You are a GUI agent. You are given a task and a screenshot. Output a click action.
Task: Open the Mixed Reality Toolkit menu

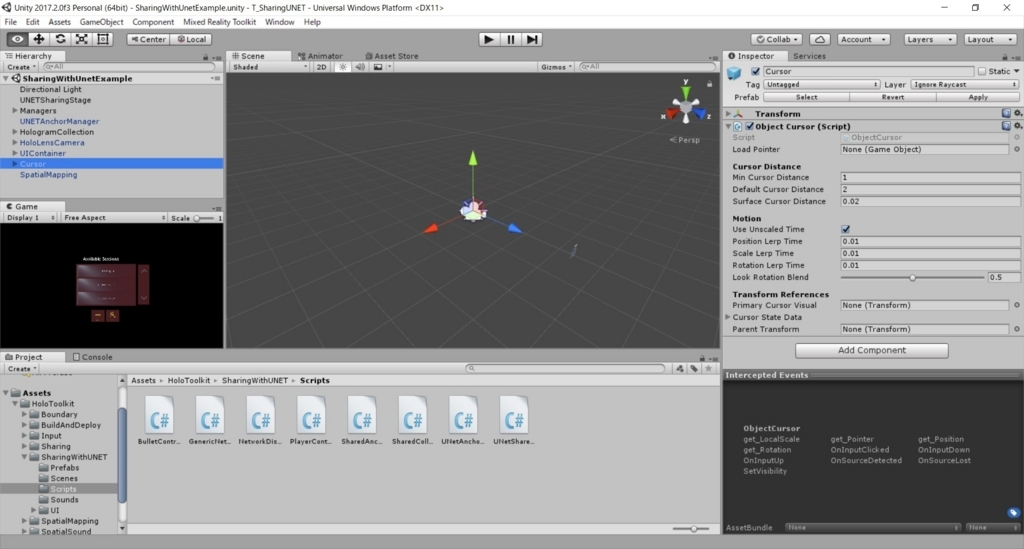(219, 22)
